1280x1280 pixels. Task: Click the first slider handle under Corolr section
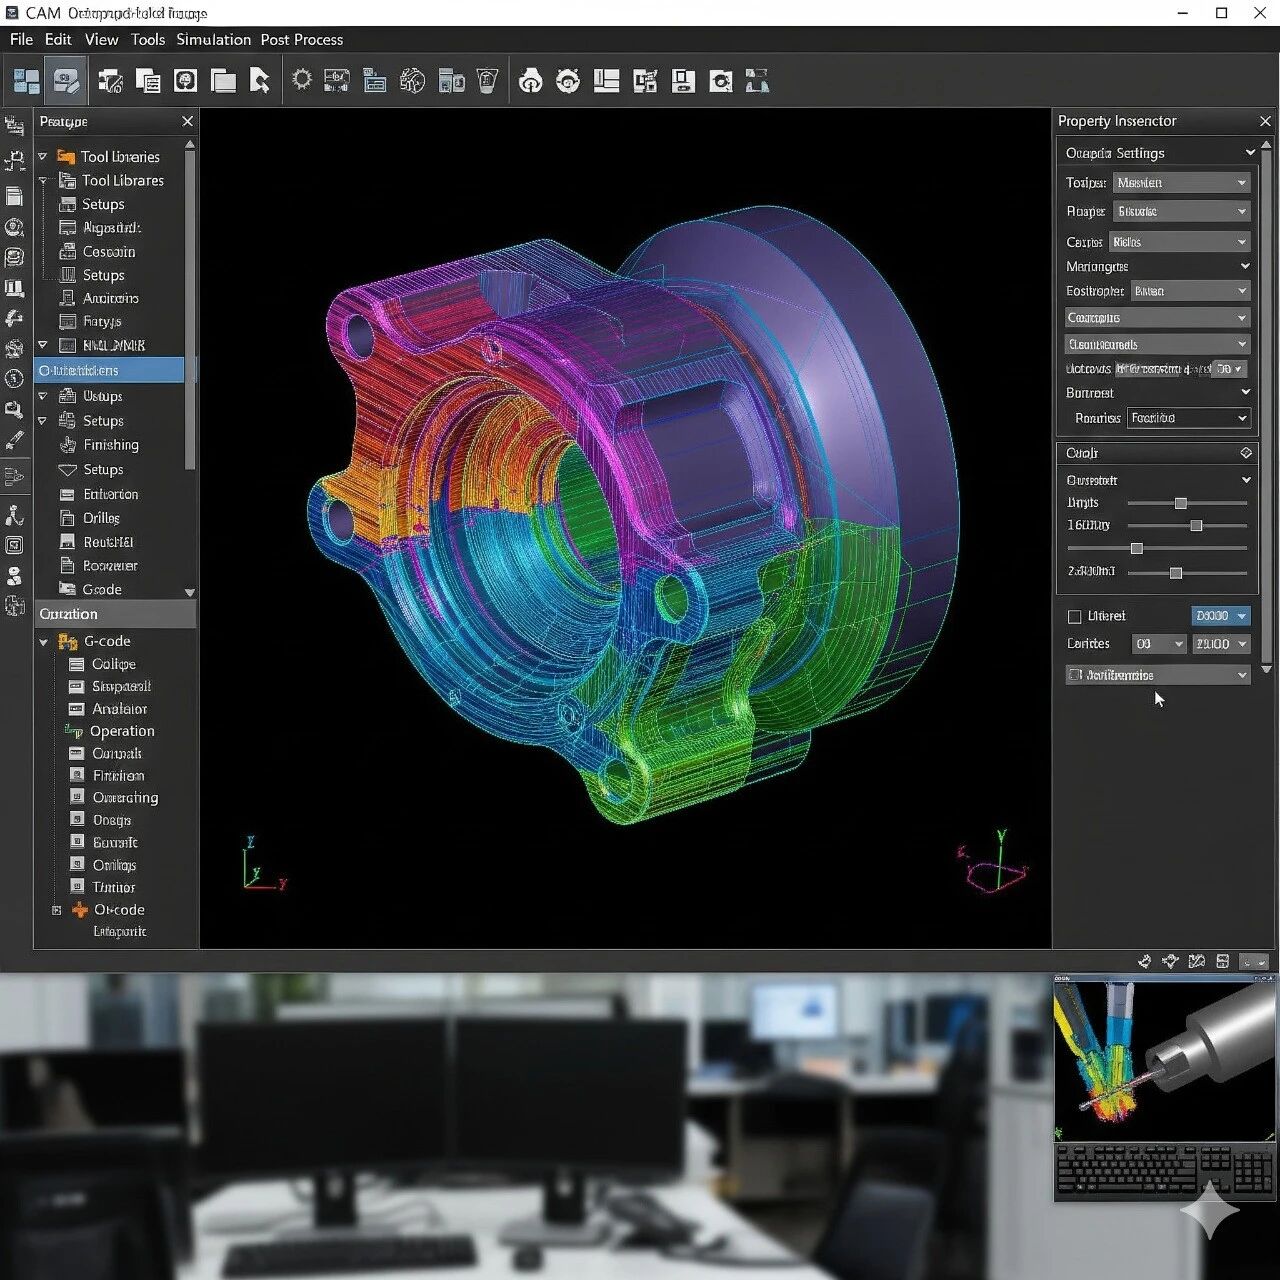tap(1181, 503)
